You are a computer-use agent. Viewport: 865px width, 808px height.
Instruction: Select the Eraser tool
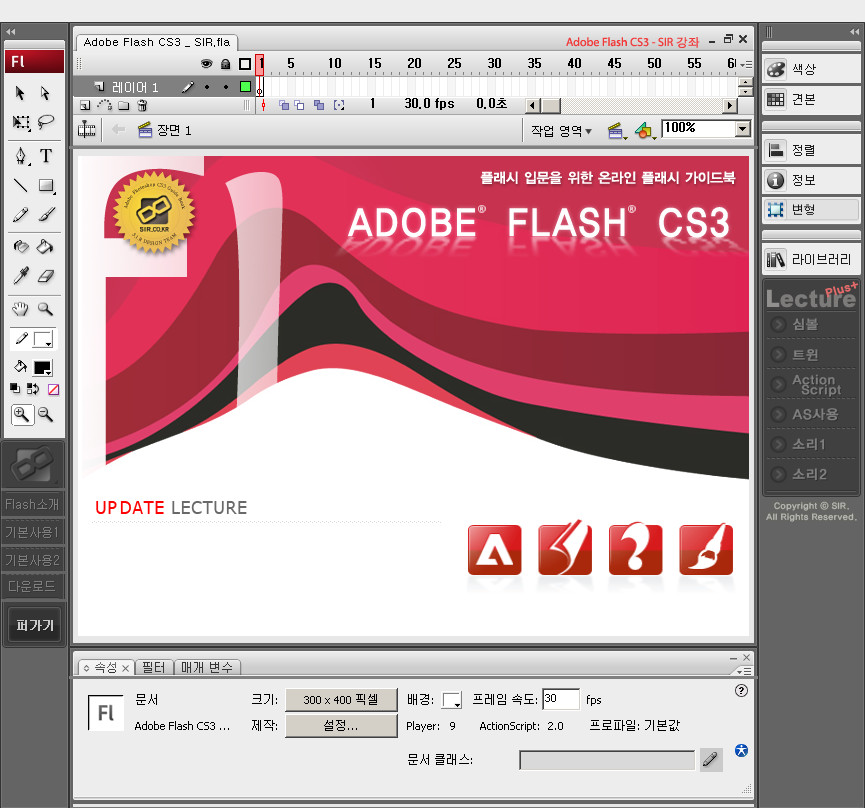[46, 276]
